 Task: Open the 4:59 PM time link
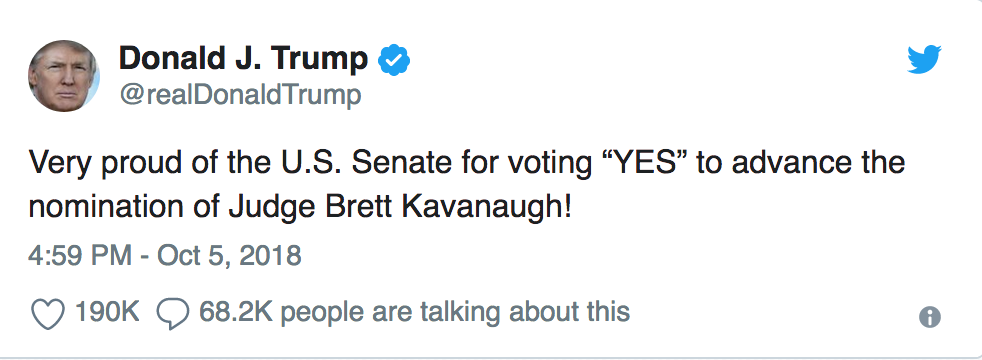(80, 255)
